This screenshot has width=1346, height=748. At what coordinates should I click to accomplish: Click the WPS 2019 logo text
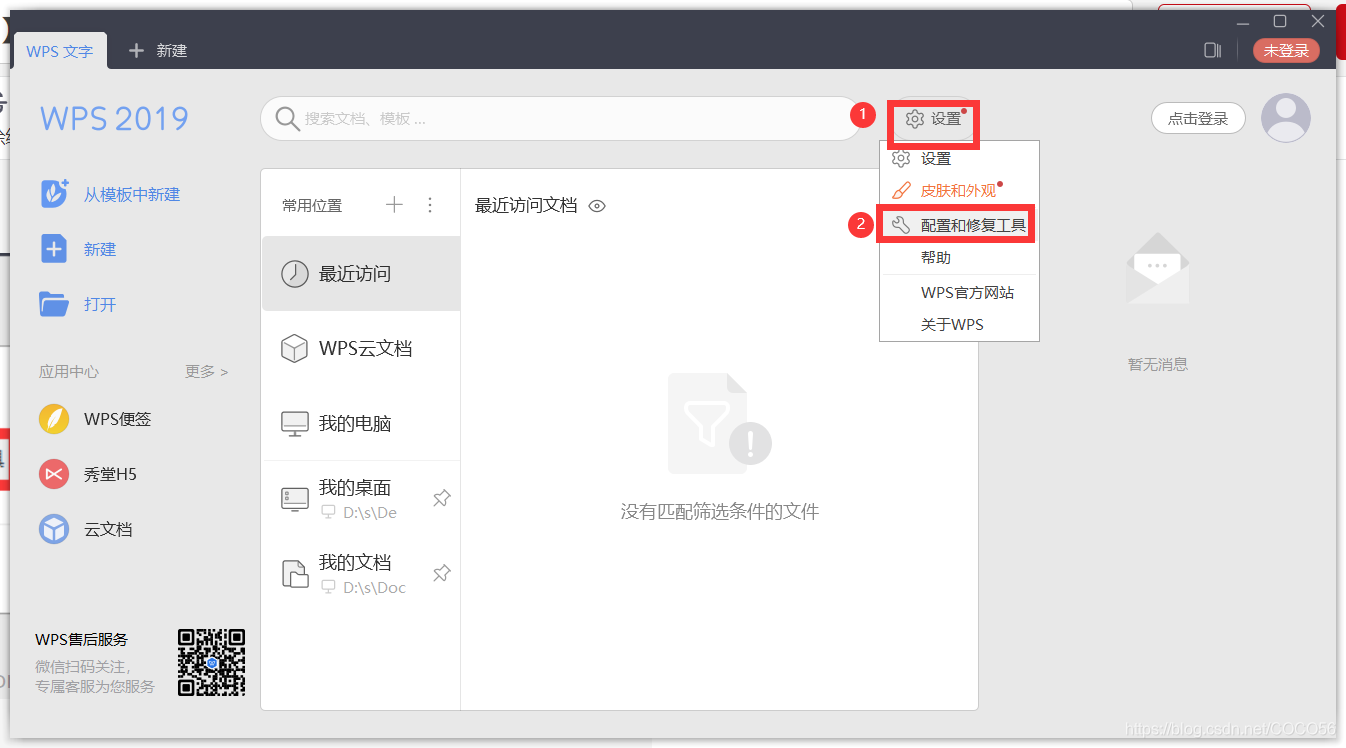point(114,119)
